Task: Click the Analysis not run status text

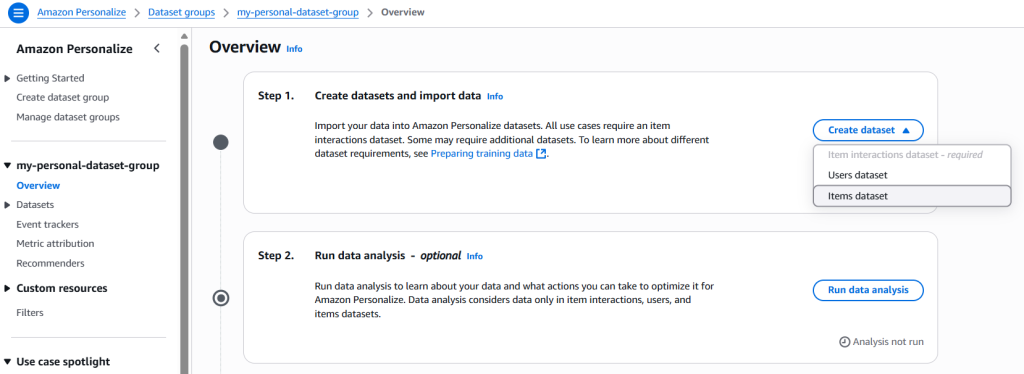Action: coord(888,342)
